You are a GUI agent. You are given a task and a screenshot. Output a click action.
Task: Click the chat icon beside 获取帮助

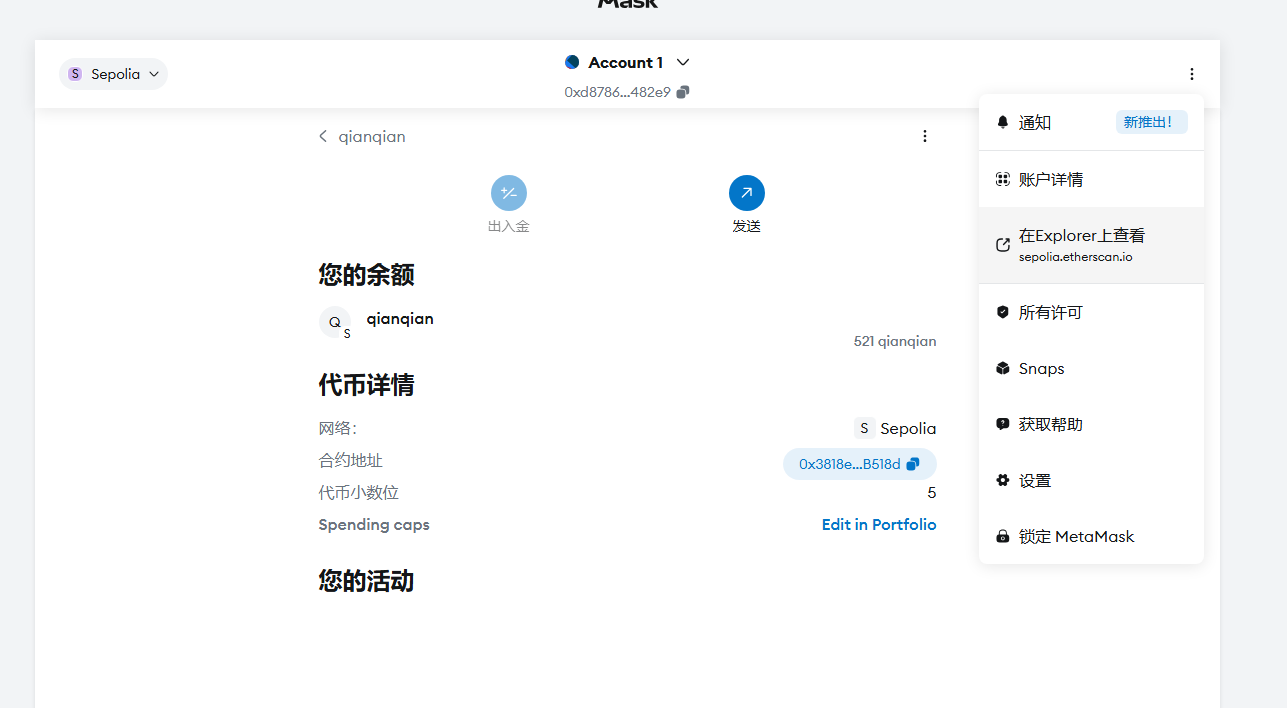point(1003,425)
